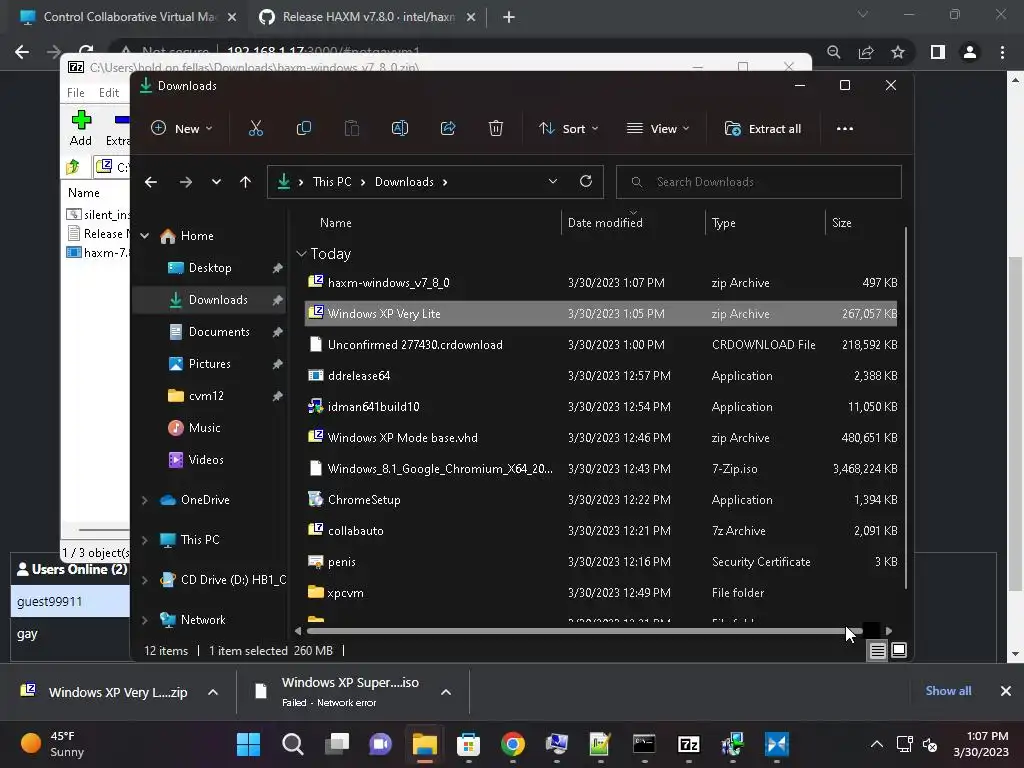Select the Windows_8.1_Google_Chromium ISO file
Viewport: 1024px width, 768px height.
[601, 469]
